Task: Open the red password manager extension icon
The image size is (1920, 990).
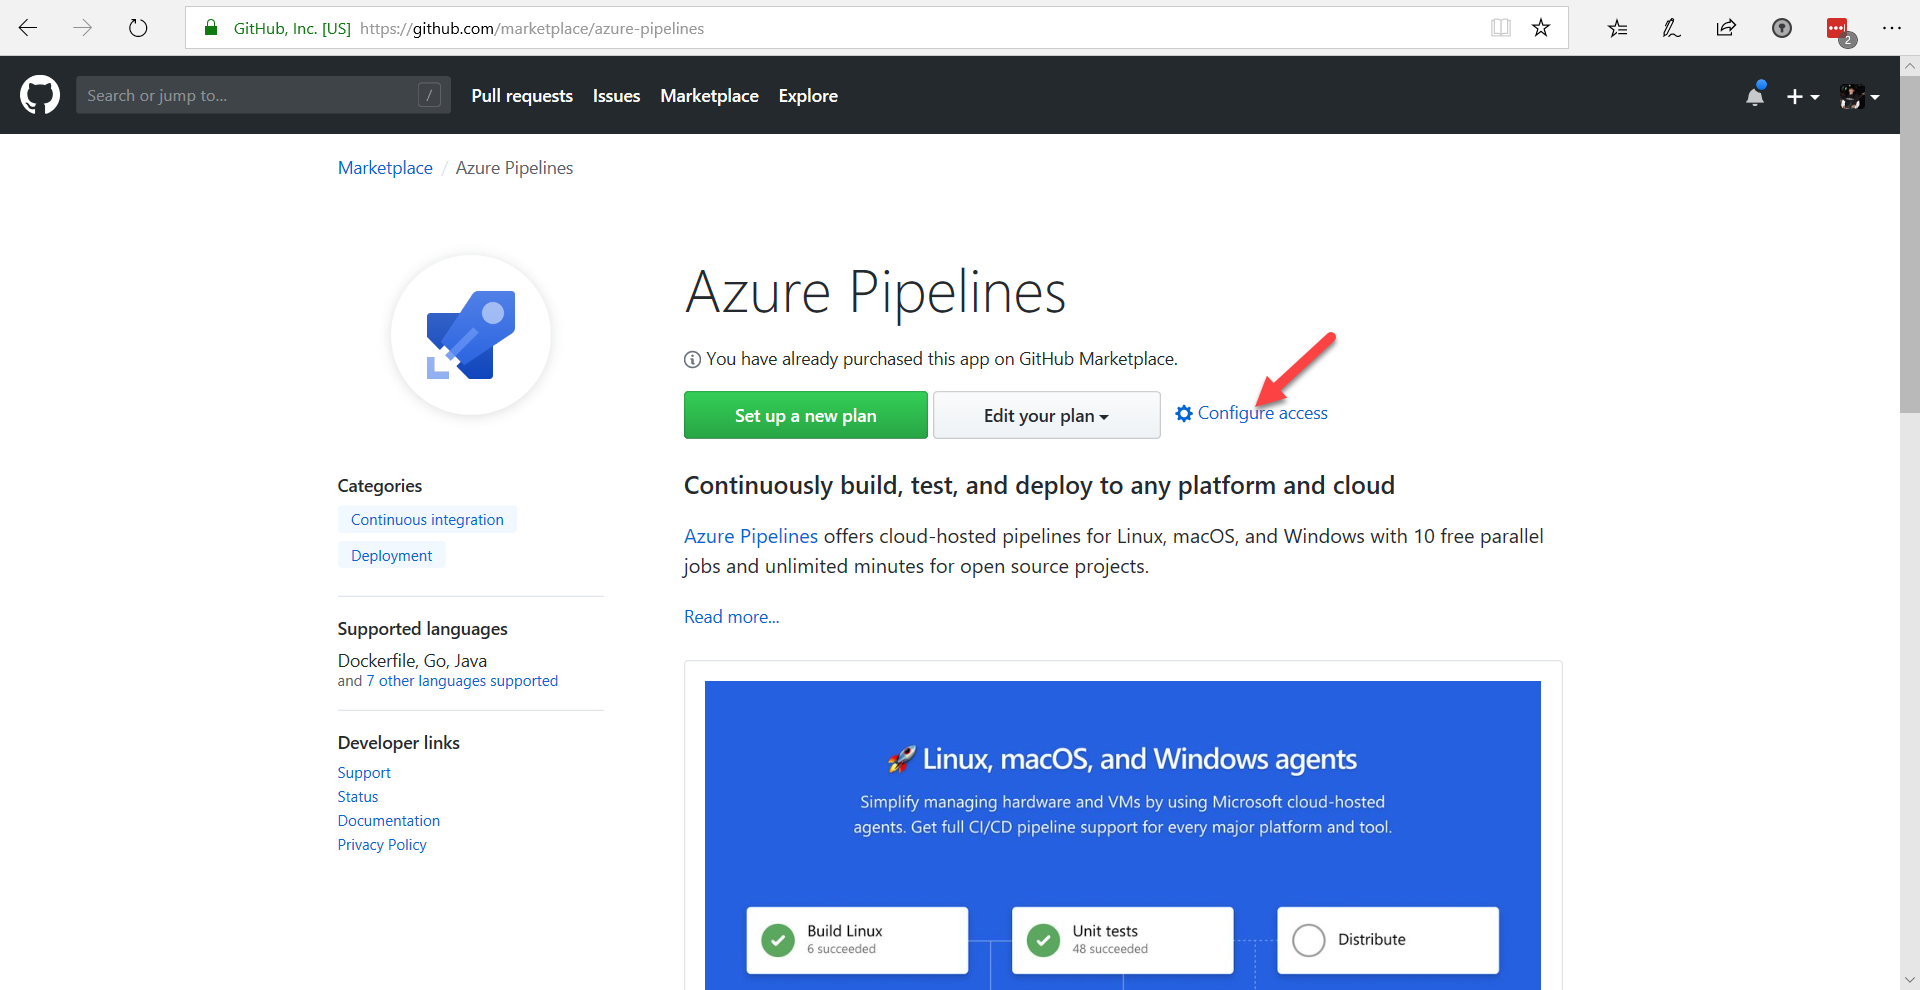Action: [1838, 30]
